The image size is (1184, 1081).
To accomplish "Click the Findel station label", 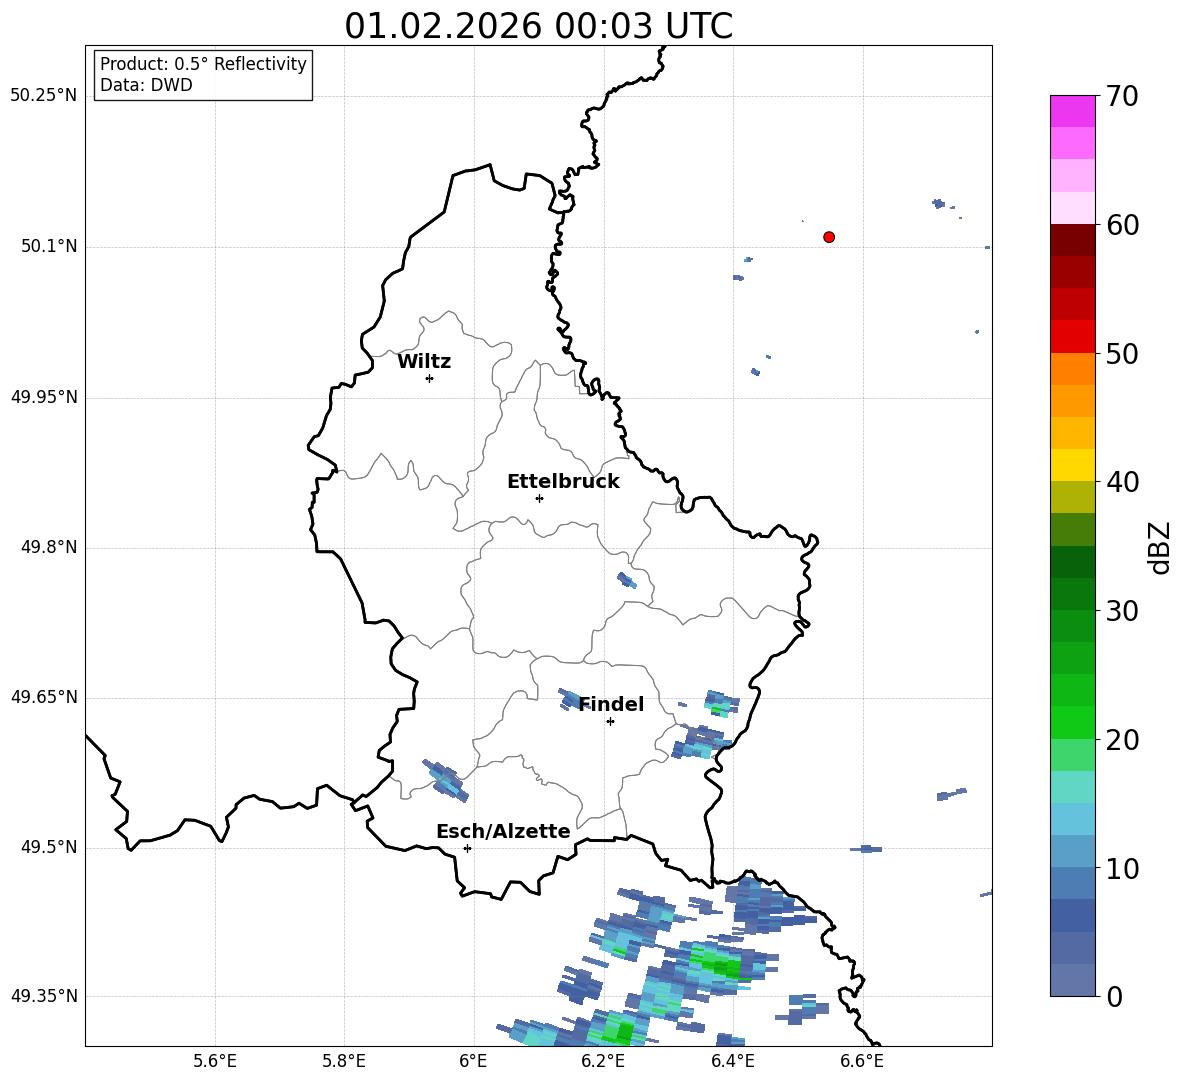I will [611, 704].
